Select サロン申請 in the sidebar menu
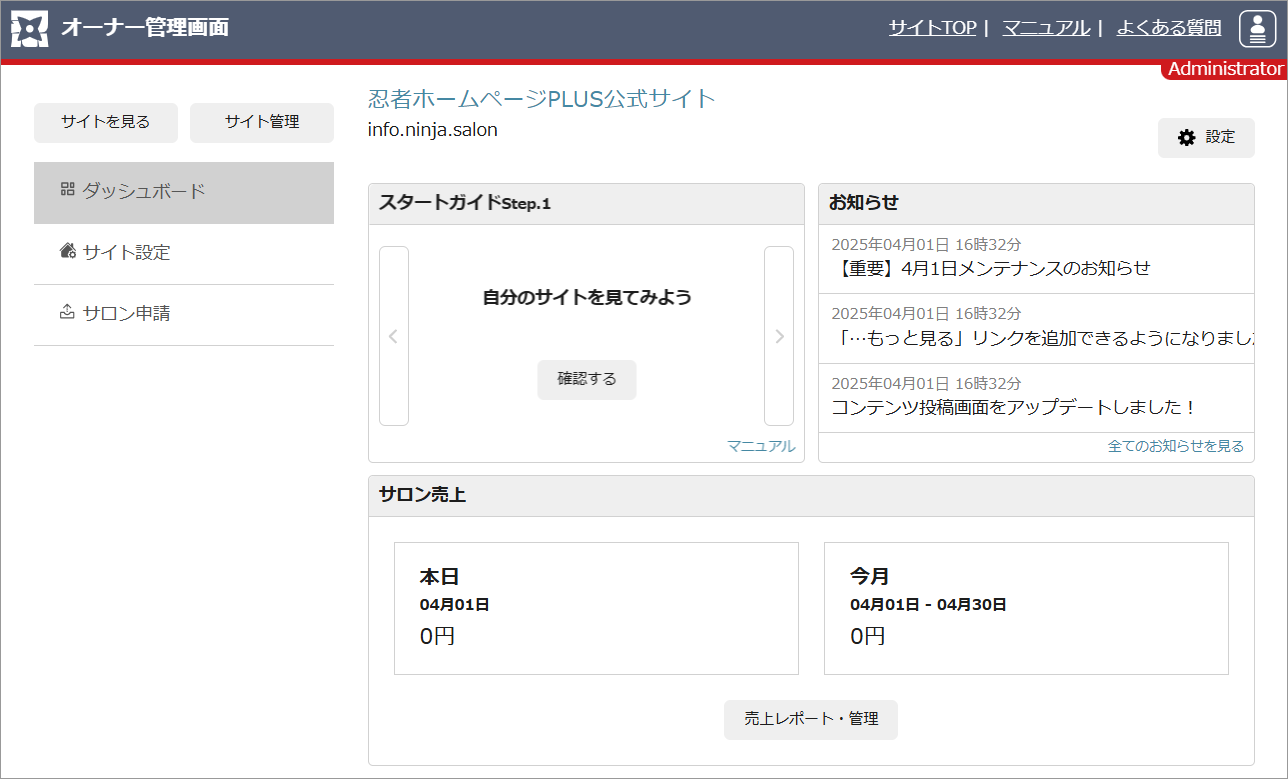The width and height of the screenshot is (1288, 779). (126, 314)
